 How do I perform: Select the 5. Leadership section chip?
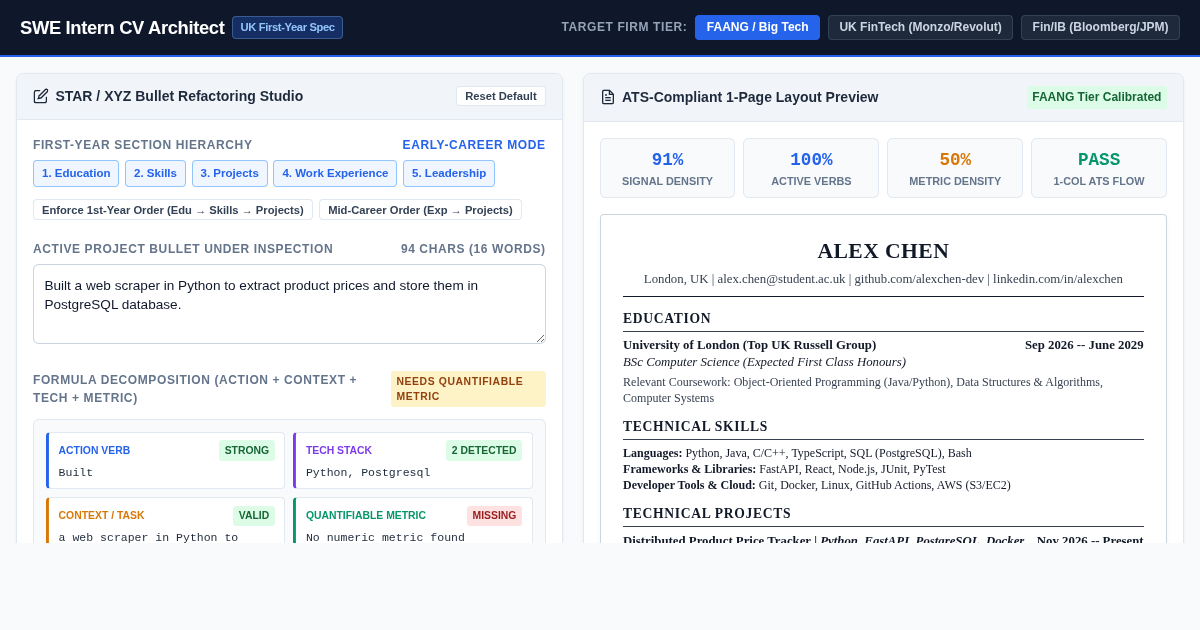(449, 173)
